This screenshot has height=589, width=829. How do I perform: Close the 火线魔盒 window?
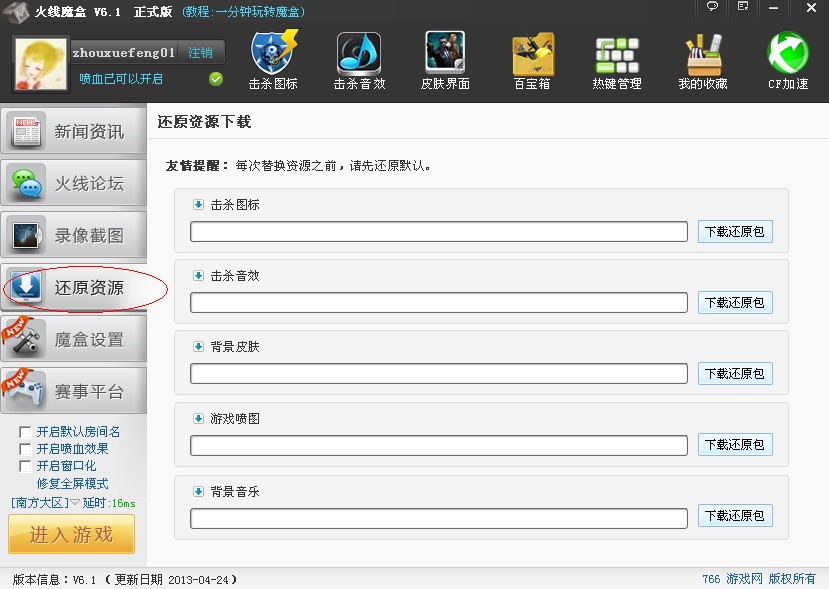pyautogui.click(x=811, y=7)
